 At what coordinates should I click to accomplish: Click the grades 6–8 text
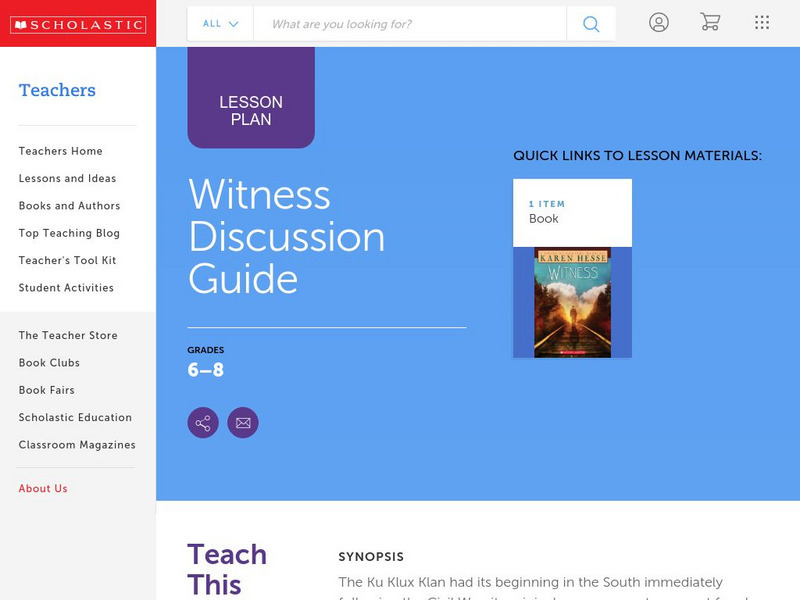point(206,369)
